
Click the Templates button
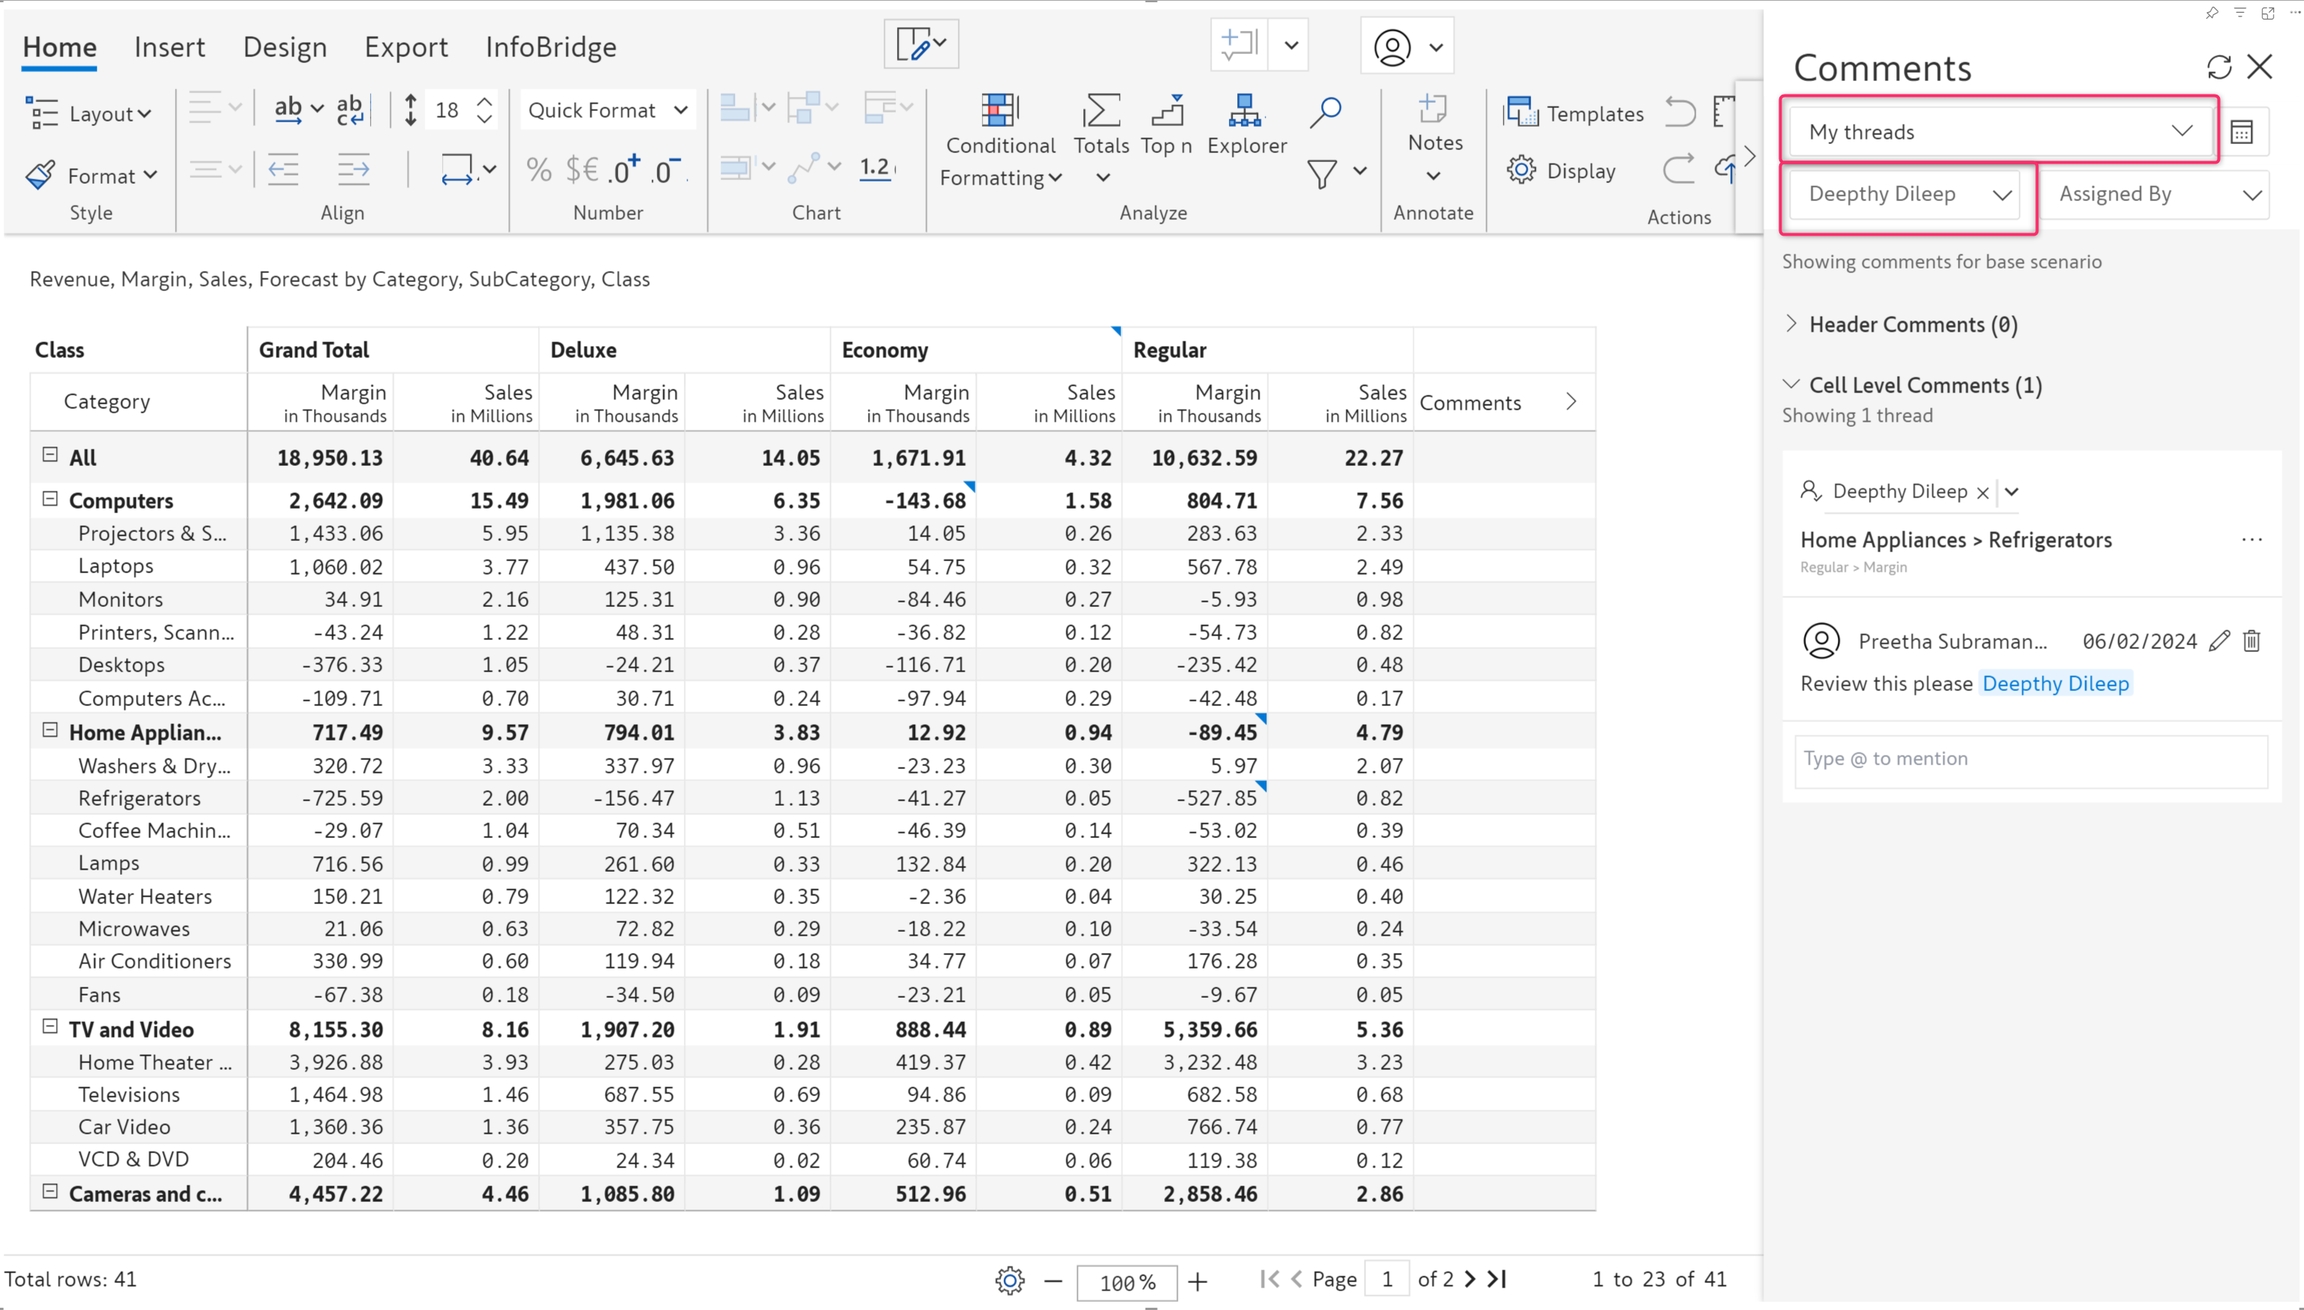tap(1574, 113)
